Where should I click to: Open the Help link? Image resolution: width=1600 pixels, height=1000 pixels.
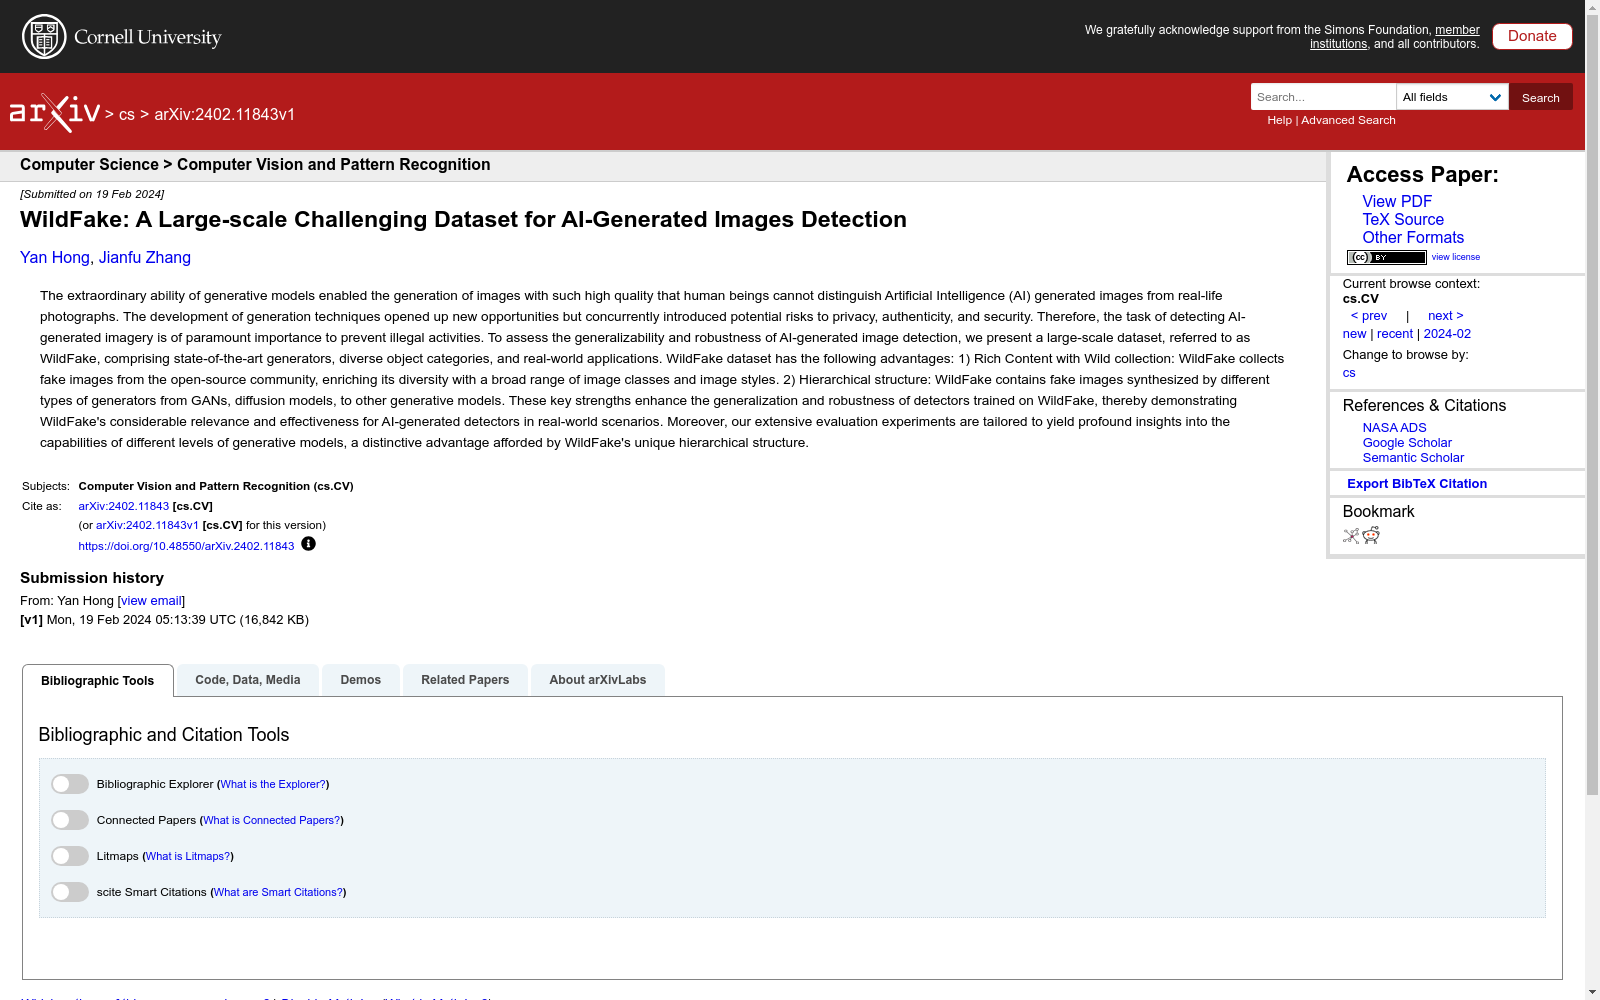(1279, 120)
